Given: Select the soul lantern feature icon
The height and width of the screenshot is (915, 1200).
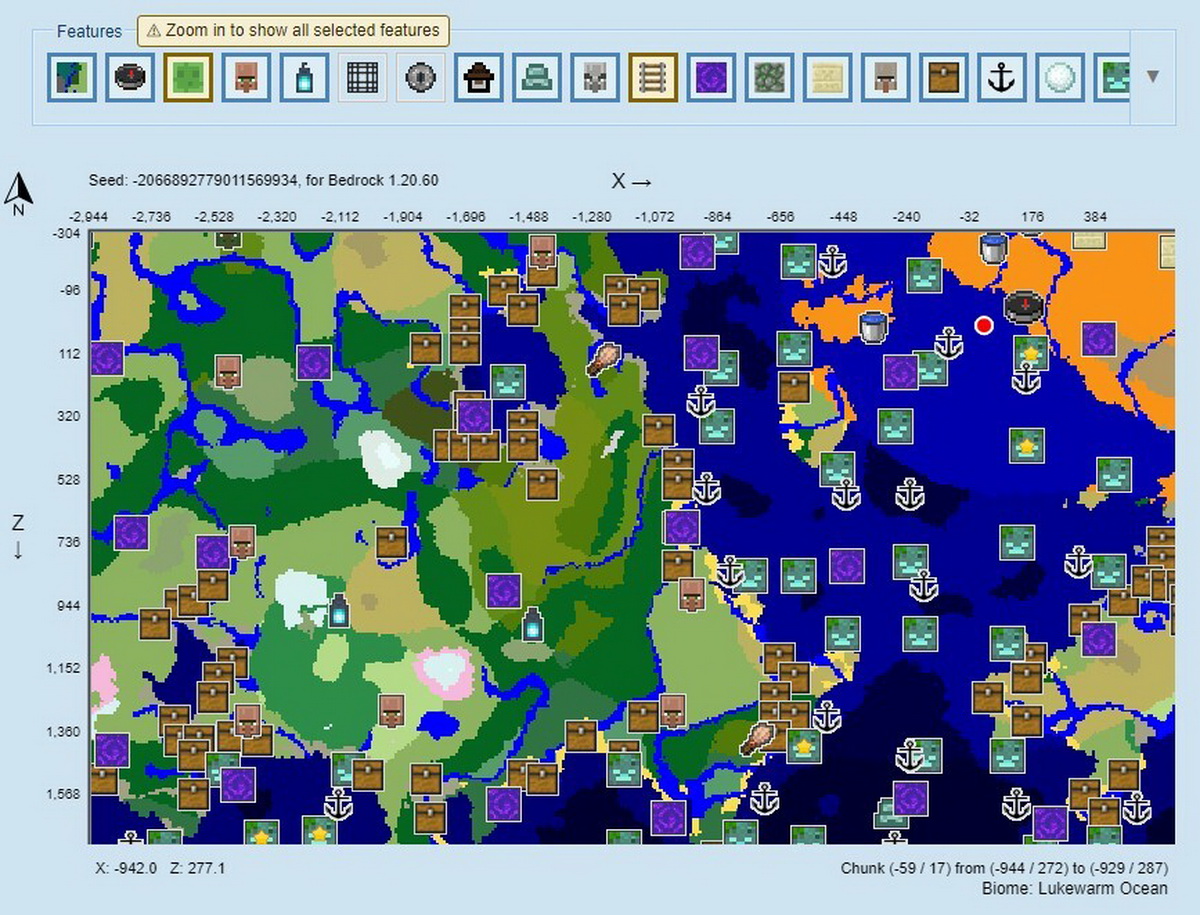Looking at the screenshot, I should click(303, 77).
